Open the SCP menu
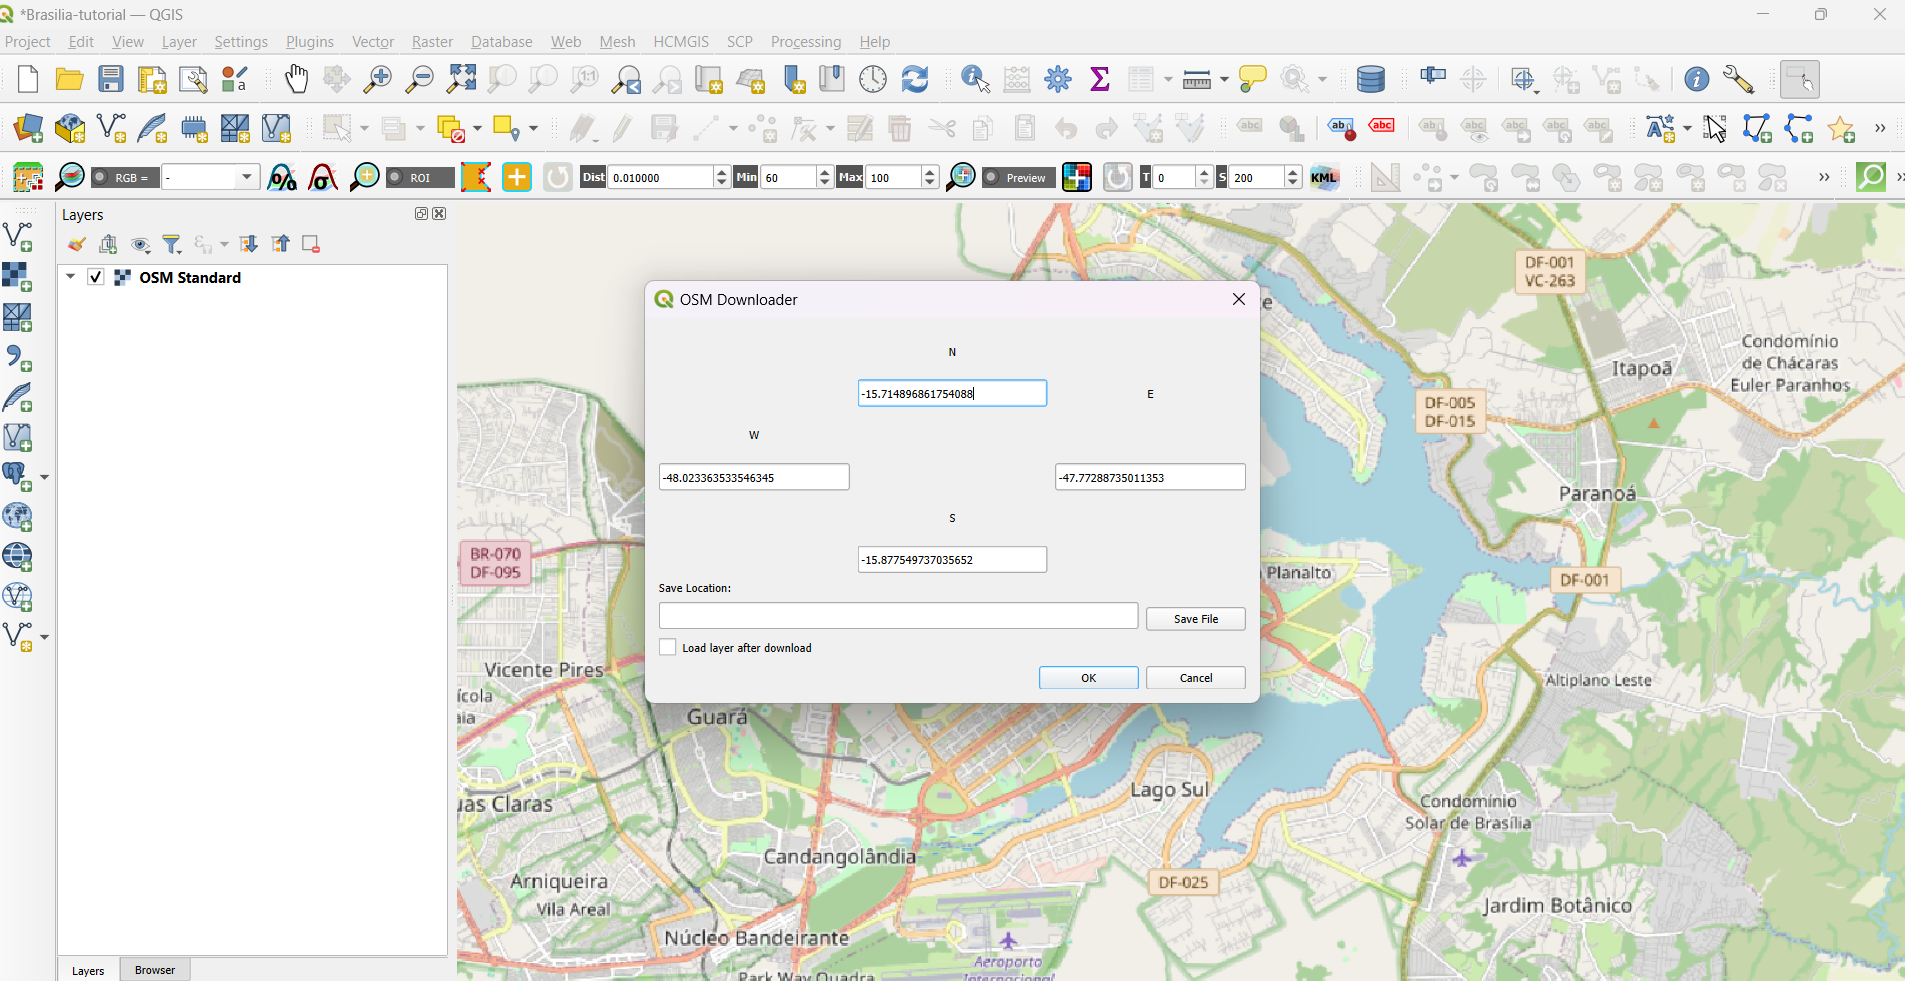Image resolution: width=1905 pixels, height=981 pixels. [740, 42]
